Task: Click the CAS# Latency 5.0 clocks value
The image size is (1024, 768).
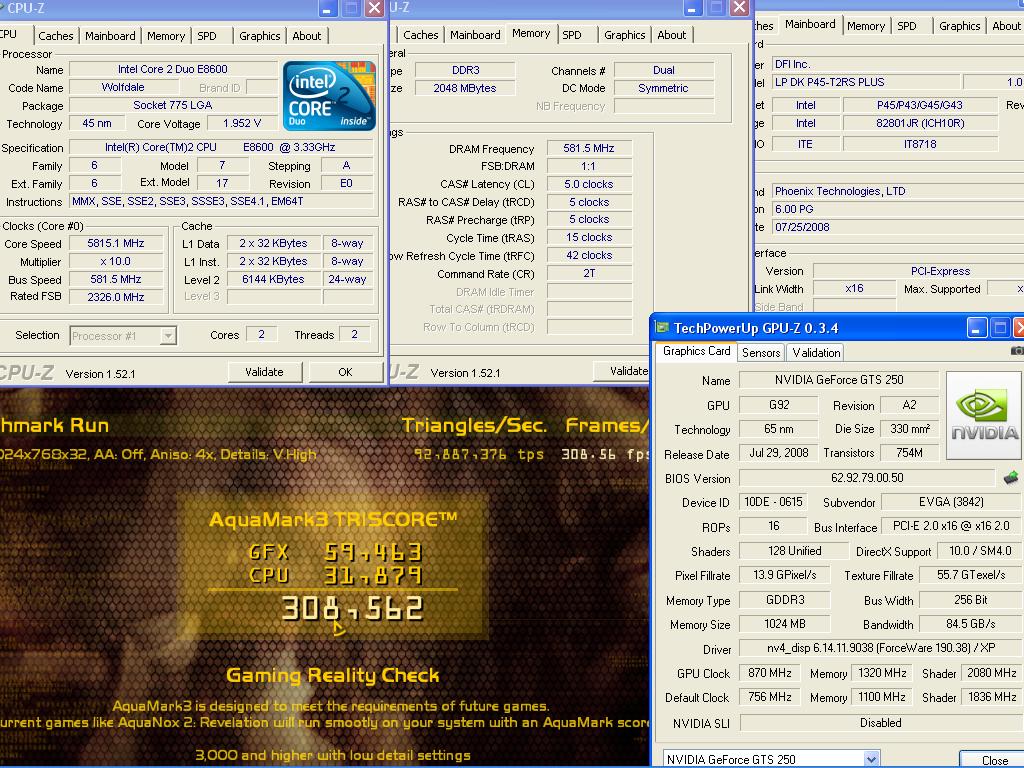Action: (x=589, y=184)
